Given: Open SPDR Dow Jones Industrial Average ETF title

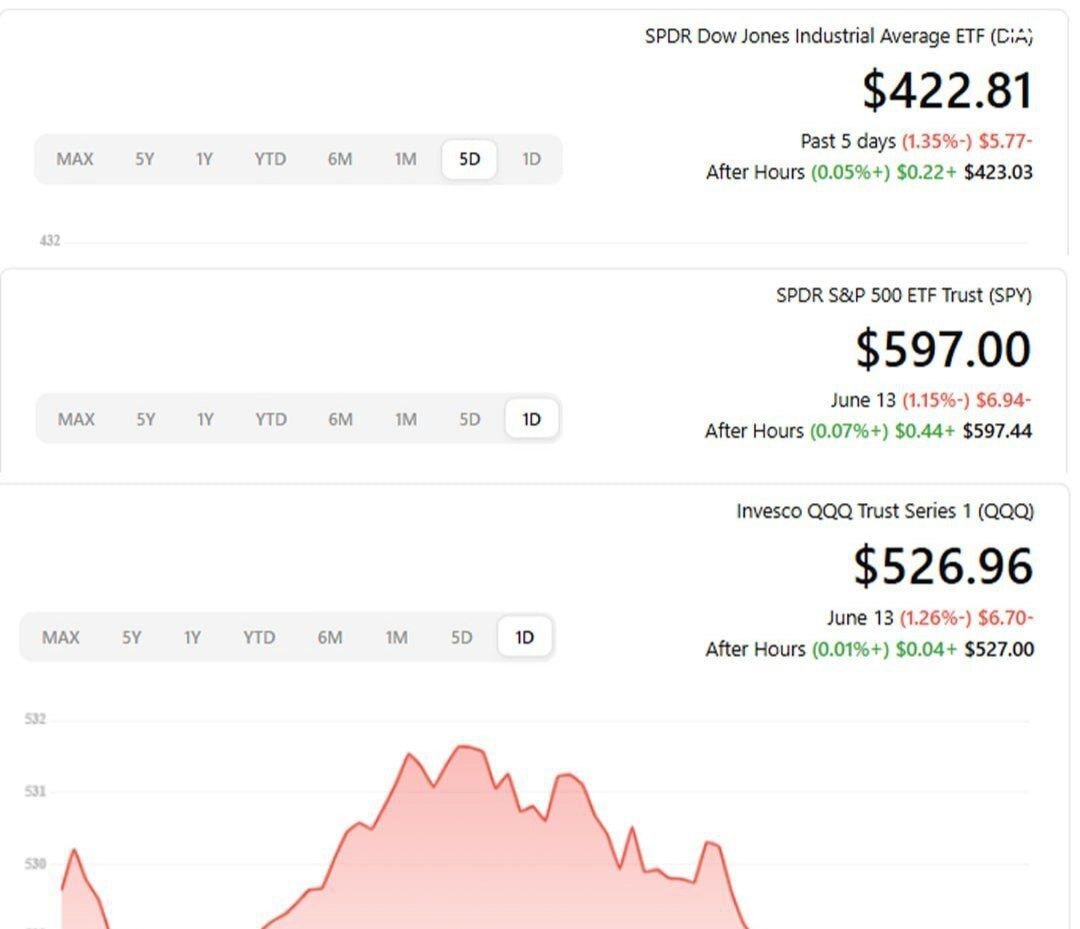Looking at the screenshot, I should [838, 37].
